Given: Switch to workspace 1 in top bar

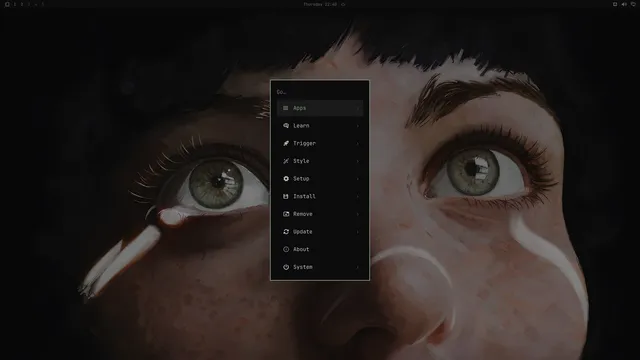Looking at the screenshot, I should [x=15, y=4].
